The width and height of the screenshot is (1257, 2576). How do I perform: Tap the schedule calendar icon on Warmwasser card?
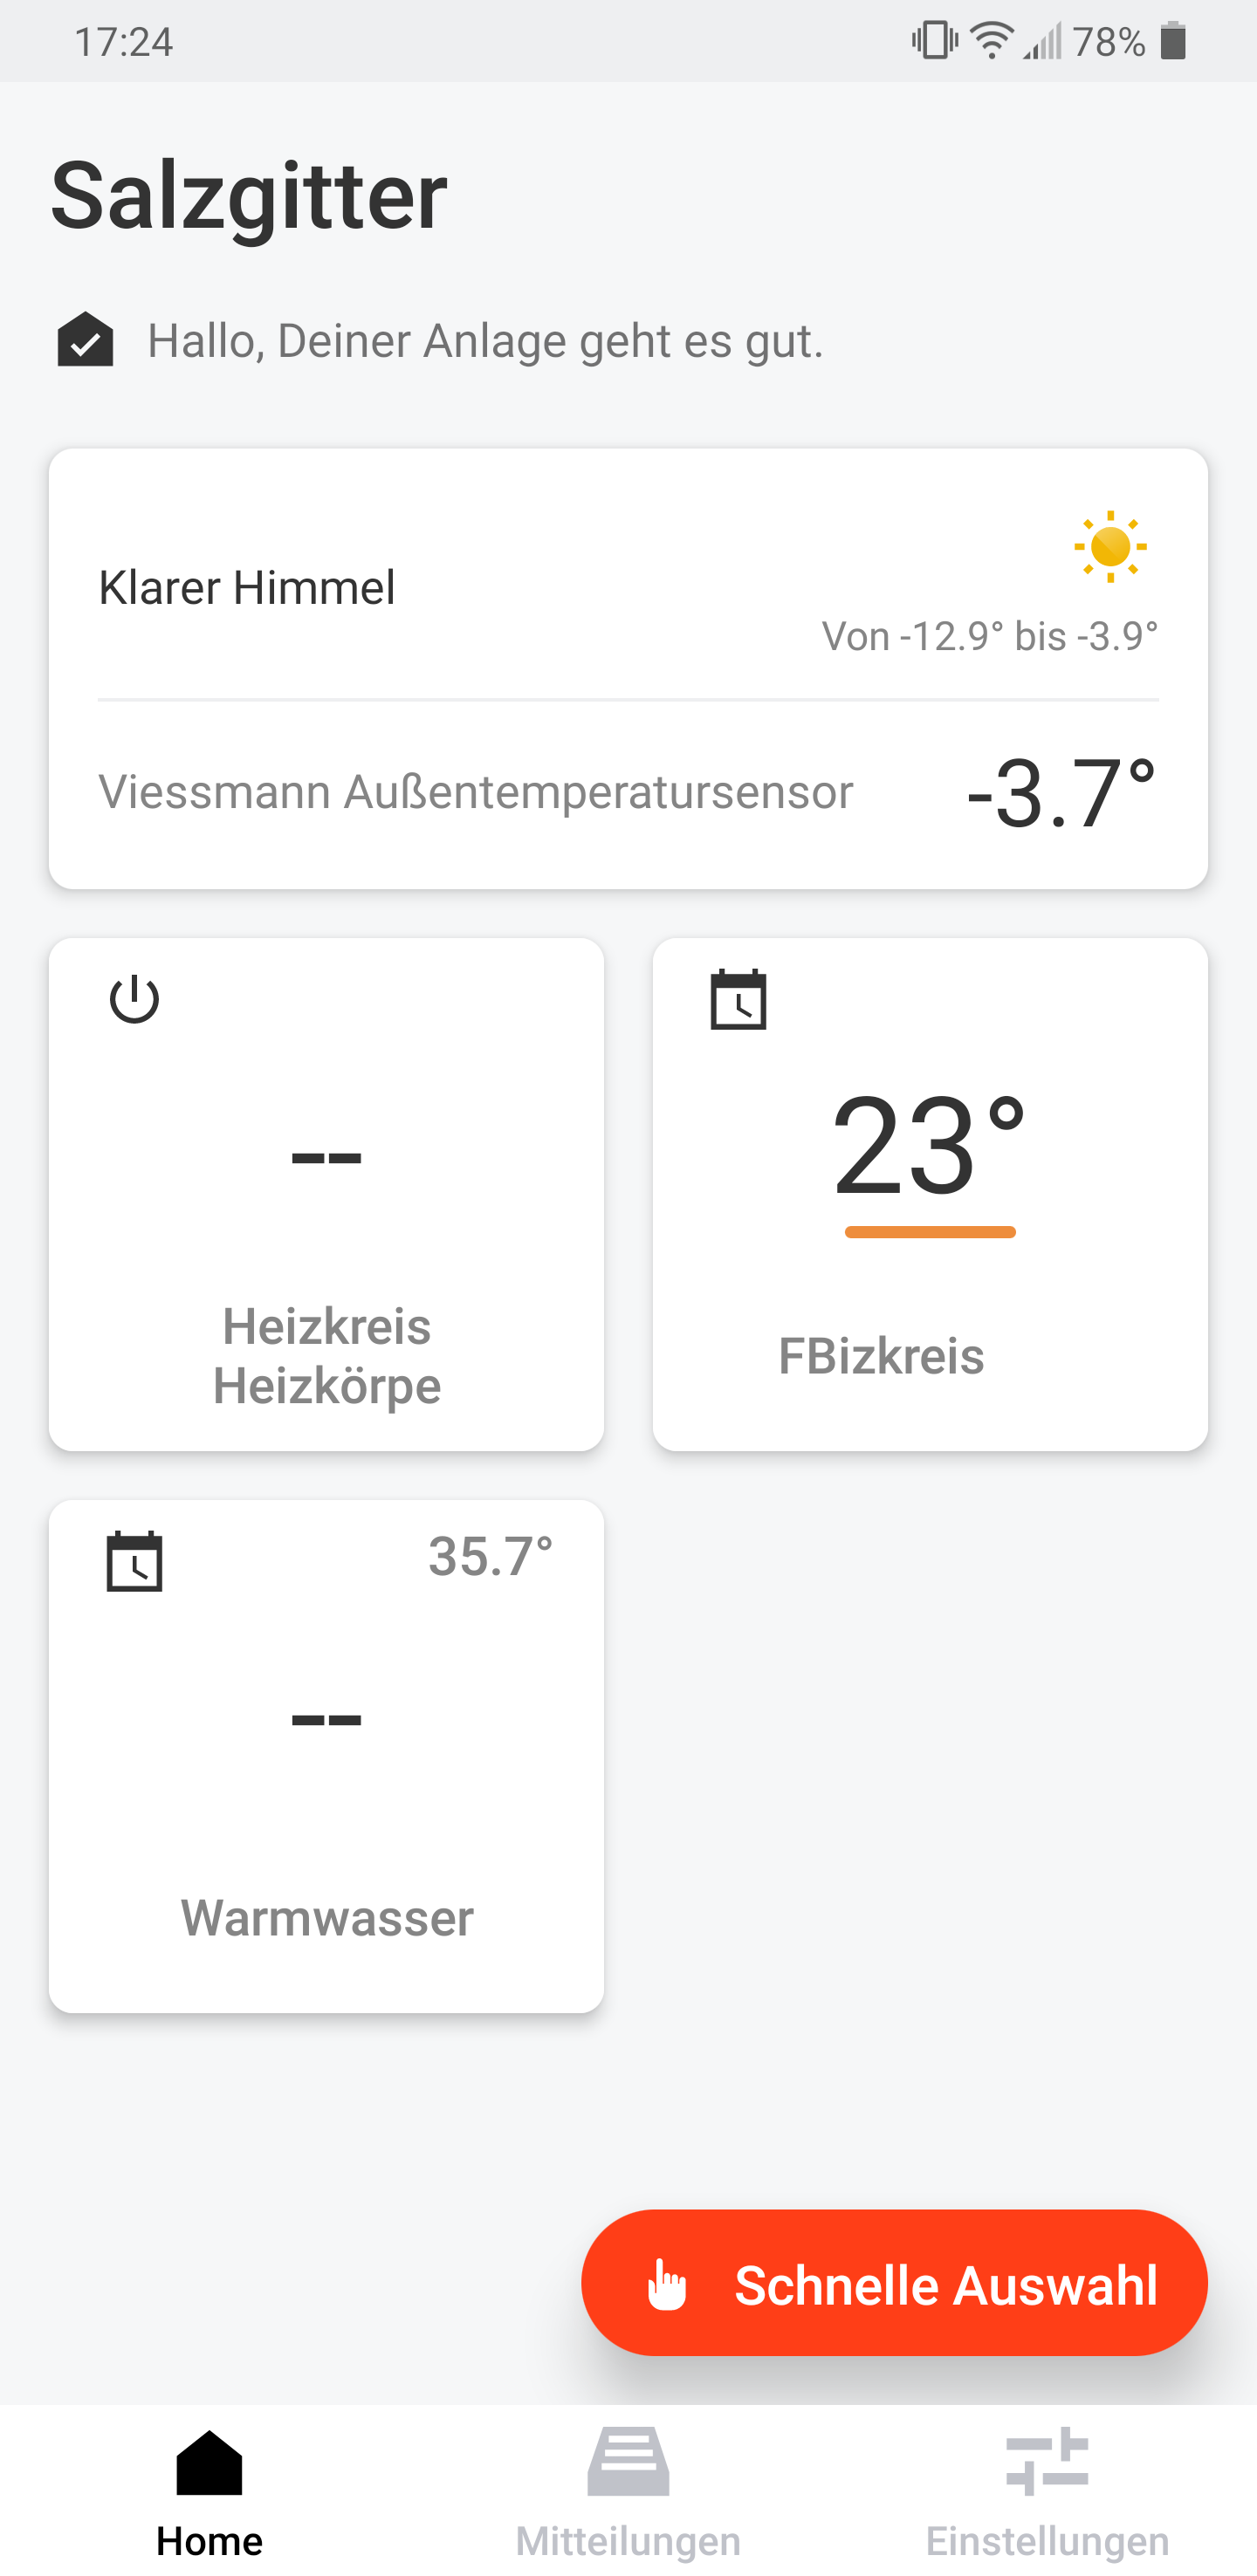coord(134,1561)
